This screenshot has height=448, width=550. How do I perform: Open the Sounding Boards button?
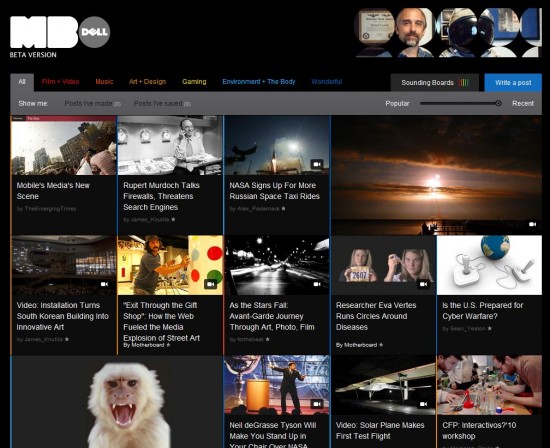click(x=435, y=83)
